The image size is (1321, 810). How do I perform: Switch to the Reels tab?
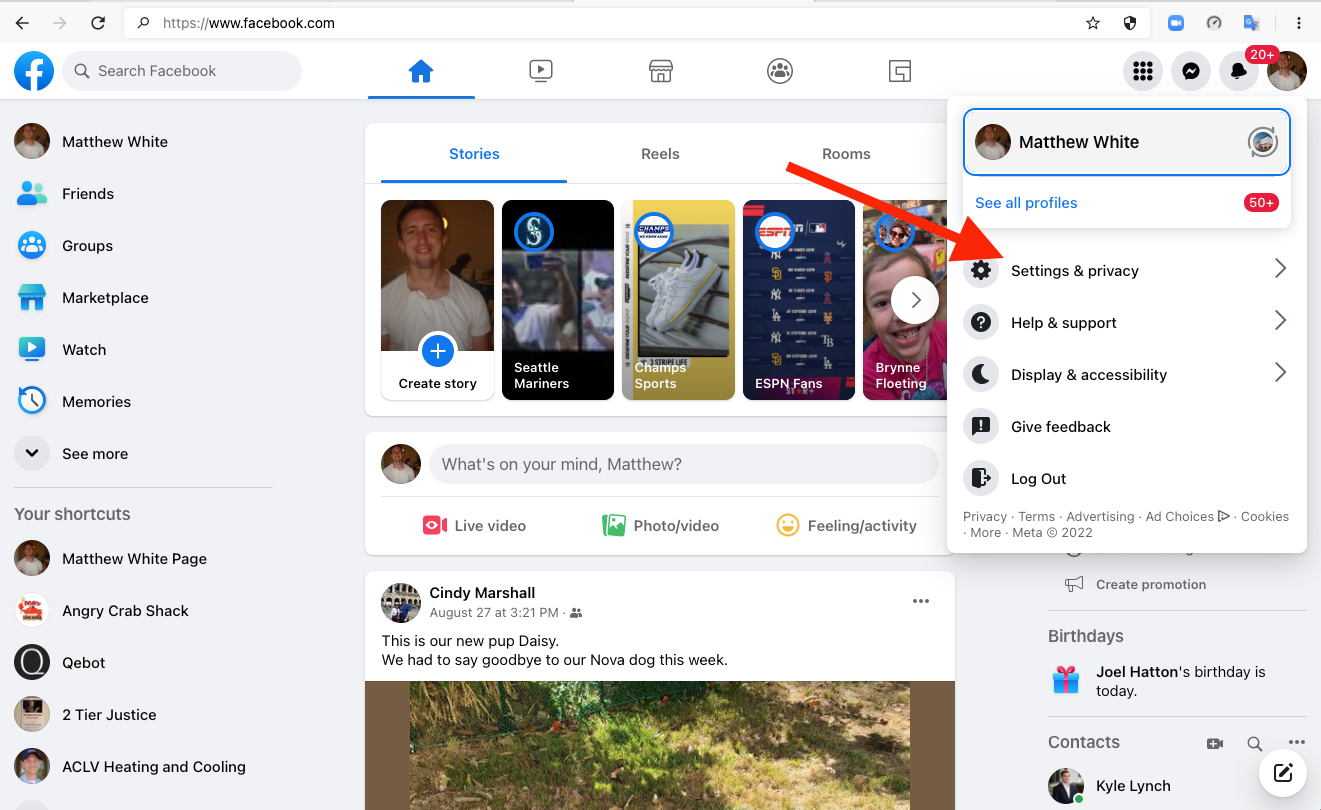pyautogui.click(x=660, y=154)
